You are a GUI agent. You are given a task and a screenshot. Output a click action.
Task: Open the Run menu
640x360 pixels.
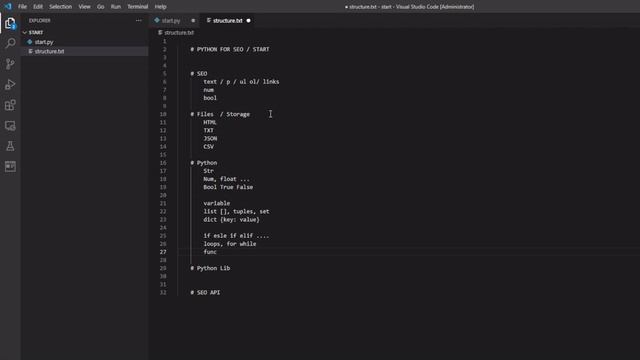click(x=116, y=7)
